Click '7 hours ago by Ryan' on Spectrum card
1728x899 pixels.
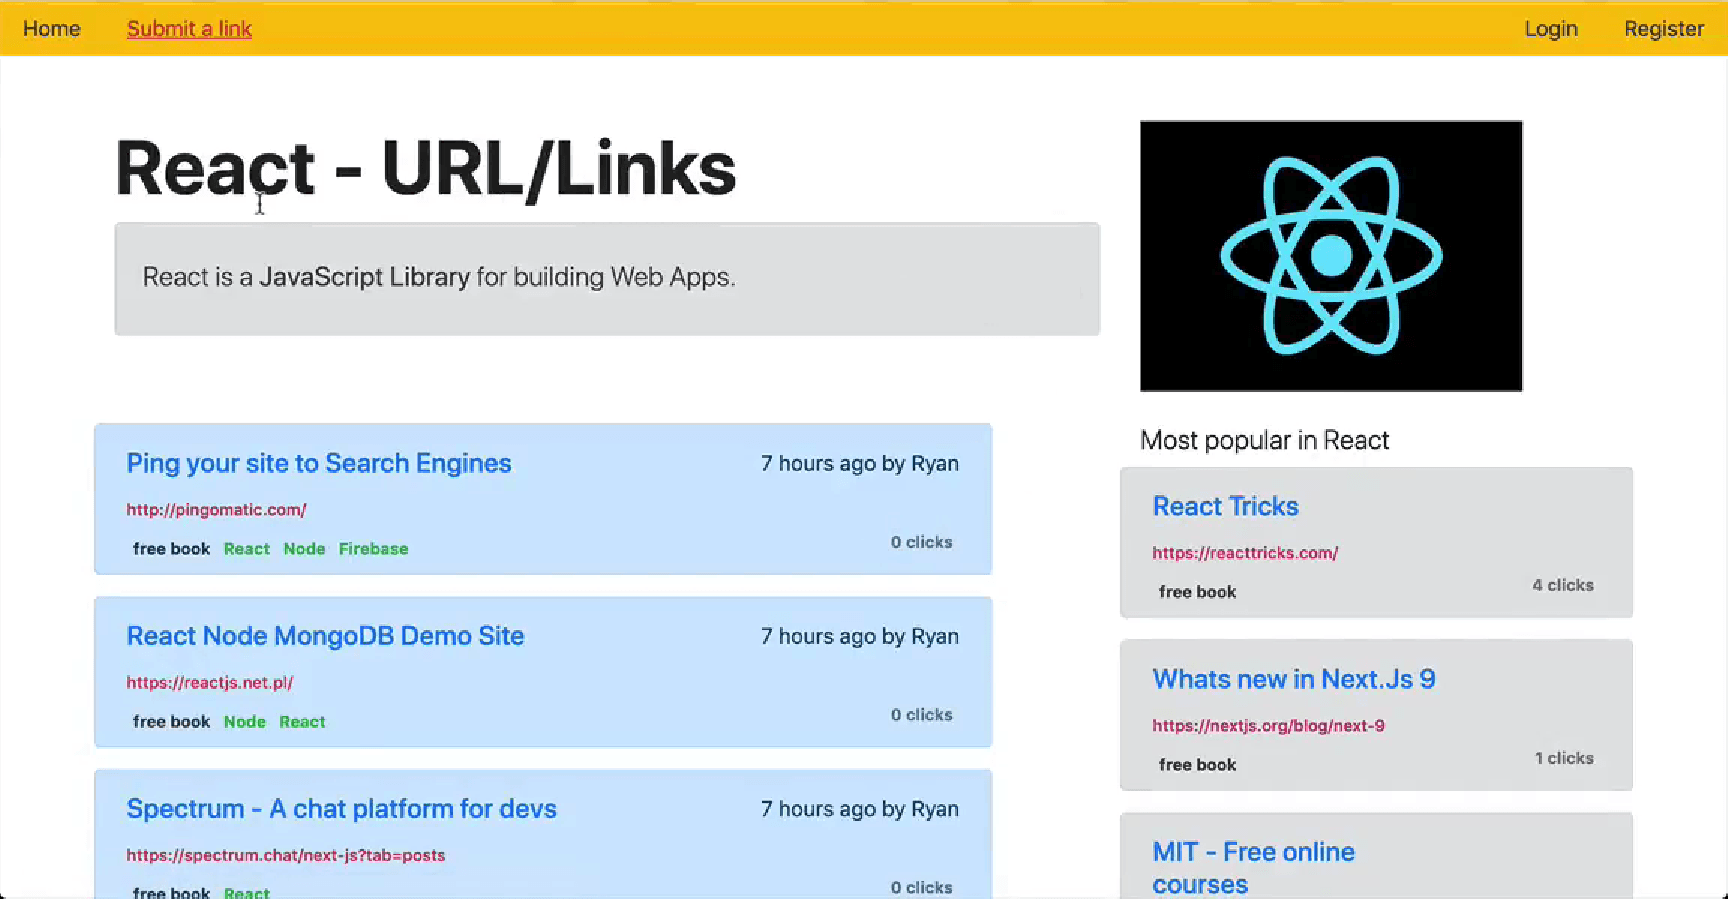859,809
